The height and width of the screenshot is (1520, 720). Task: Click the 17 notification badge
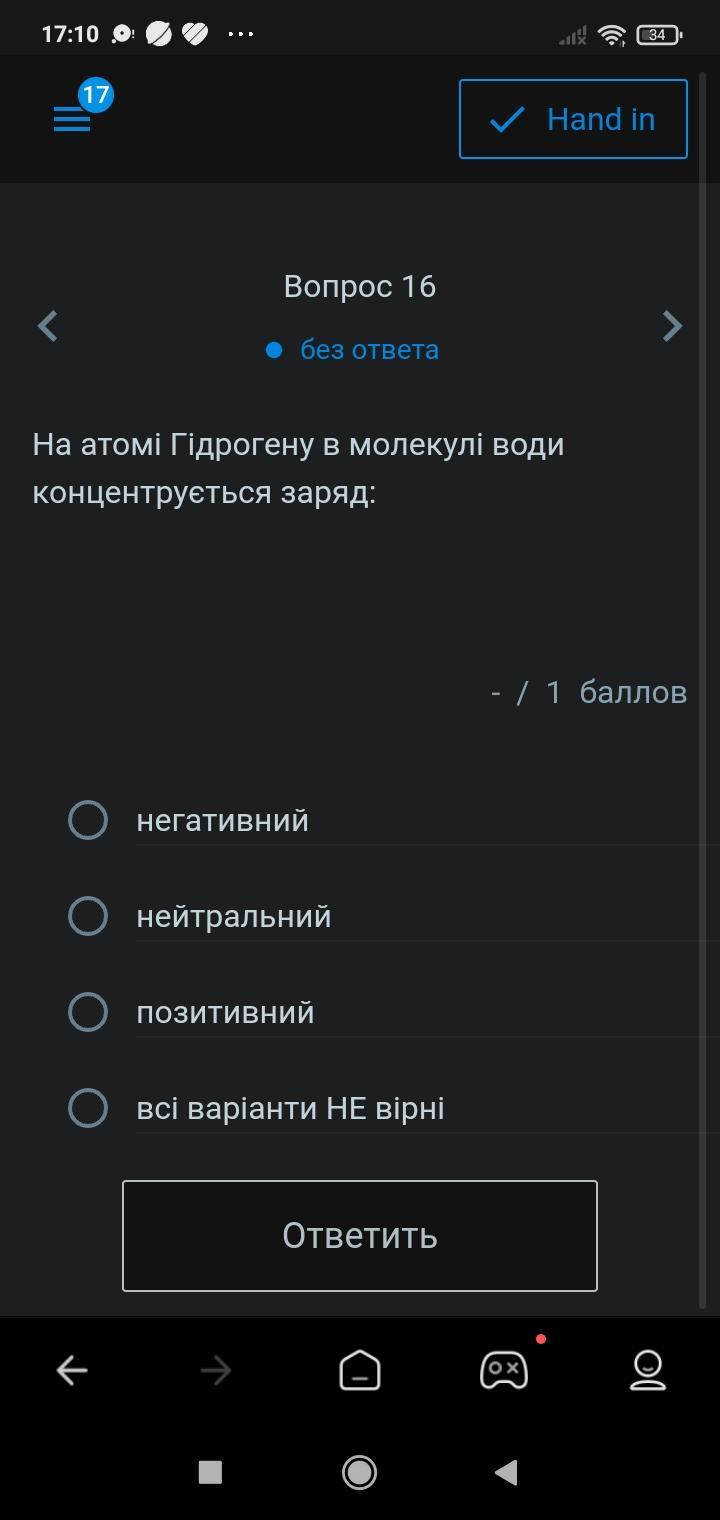[x=95, y=96]
